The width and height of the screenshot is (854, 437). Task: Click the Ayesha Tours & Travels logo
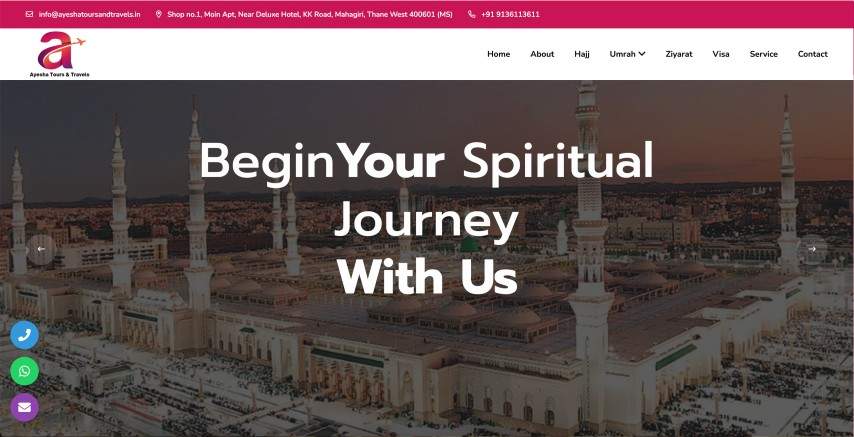[59, 54]
